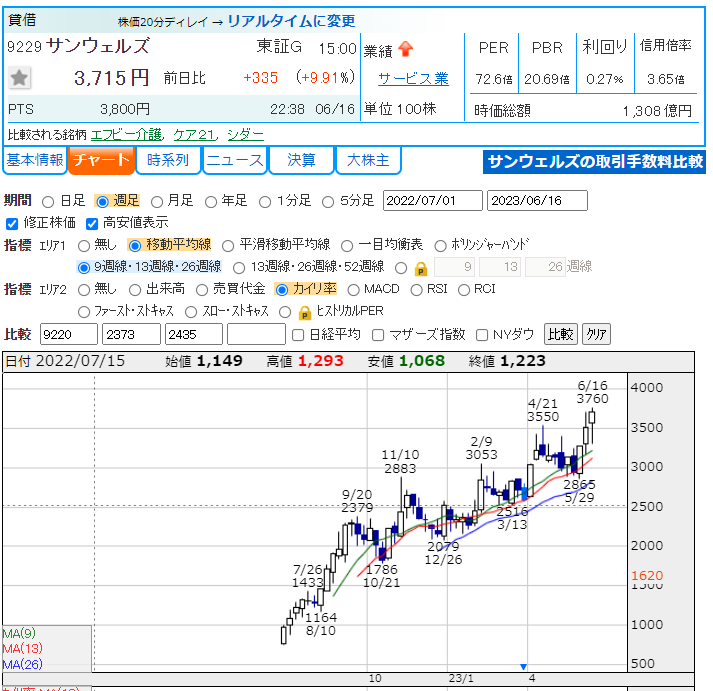Click the blue triangle marker on chart axis

click(x=523, y=666)
